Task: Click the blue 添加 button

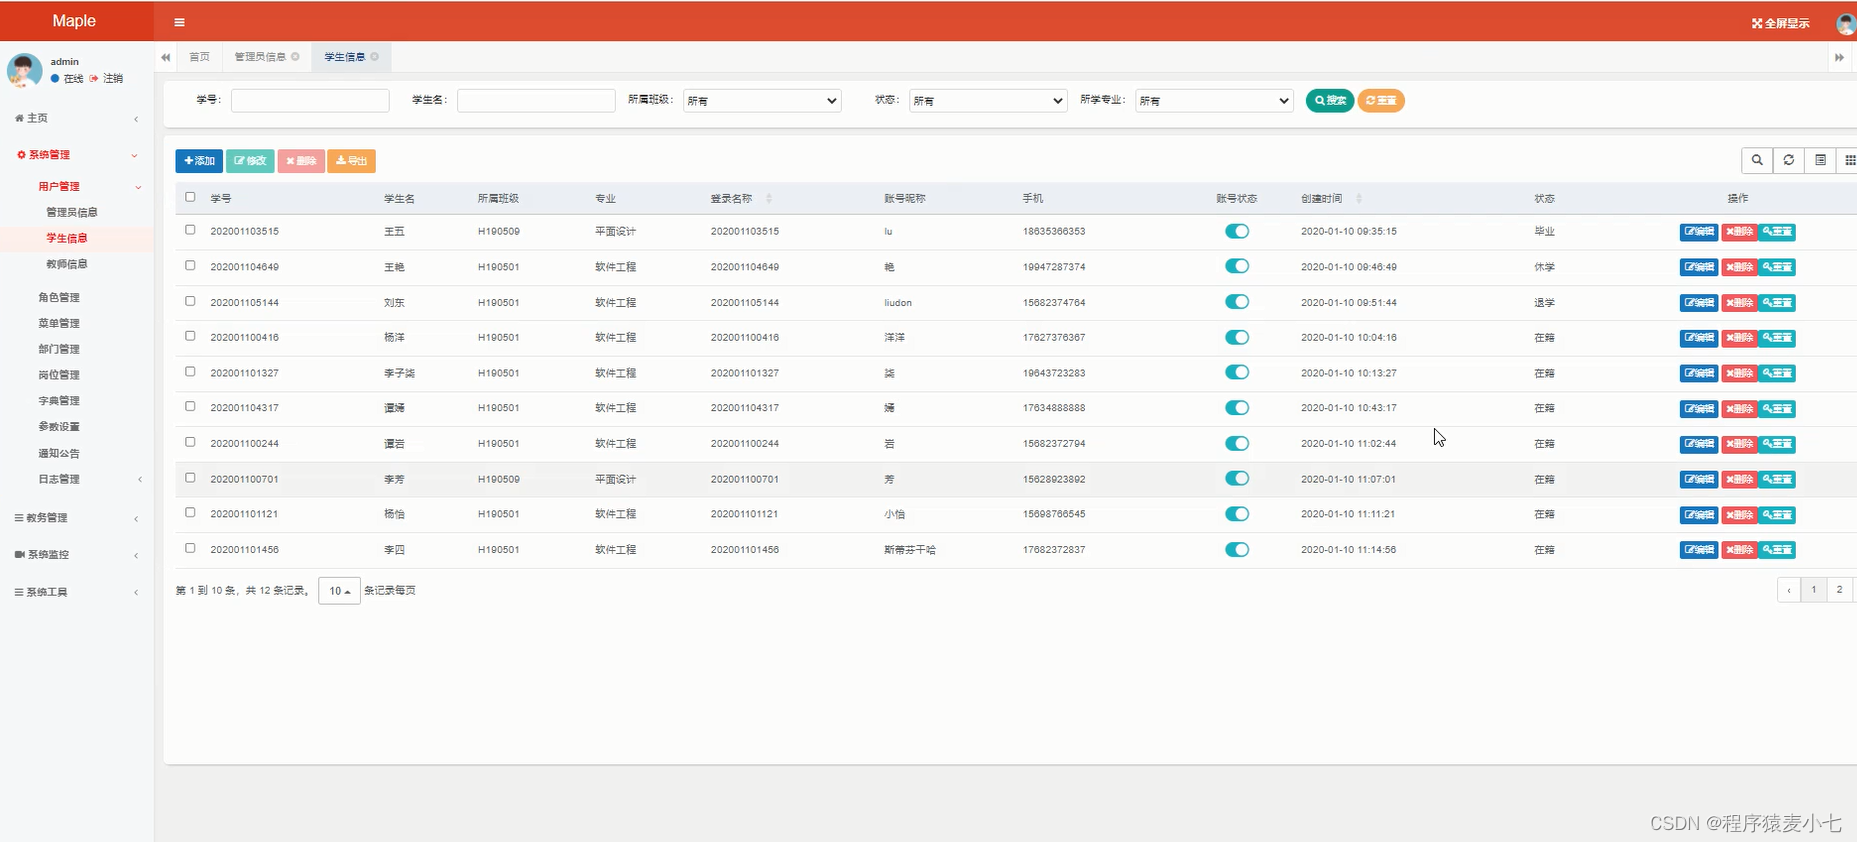Action: (199, 161)
